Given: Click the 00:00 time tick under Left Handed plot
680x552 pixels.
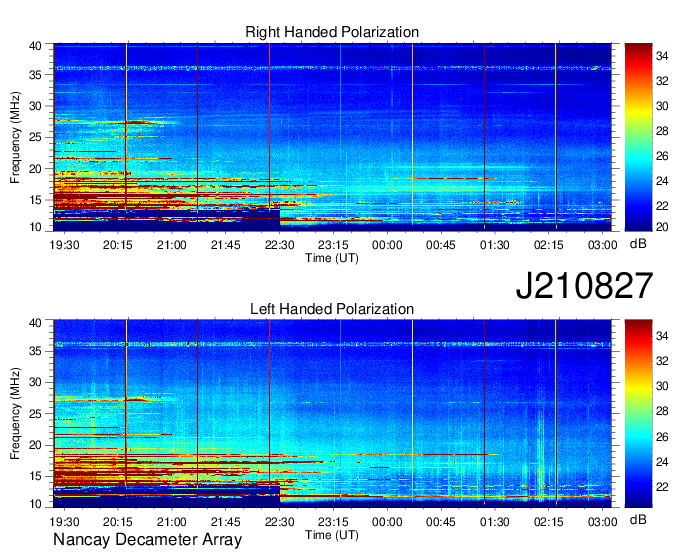Looking at the screenshot, I should (387, 522).
